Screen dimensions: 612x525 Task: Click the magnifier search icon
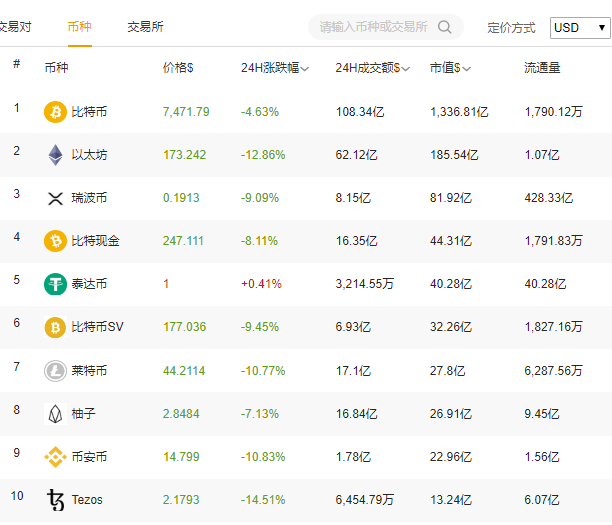[x=445, y=27]
